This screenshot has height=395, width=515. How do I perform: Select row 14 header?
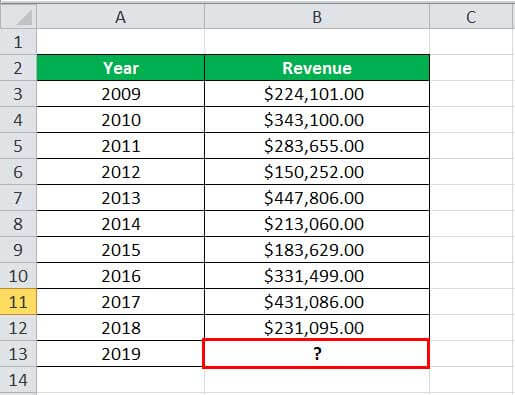(x=18, y=380)
